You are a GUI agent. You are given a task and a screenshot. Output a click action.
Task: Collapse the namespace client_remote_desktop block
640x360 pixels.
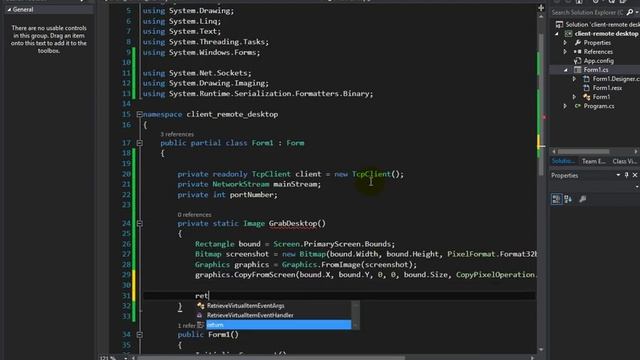point(140,114)
